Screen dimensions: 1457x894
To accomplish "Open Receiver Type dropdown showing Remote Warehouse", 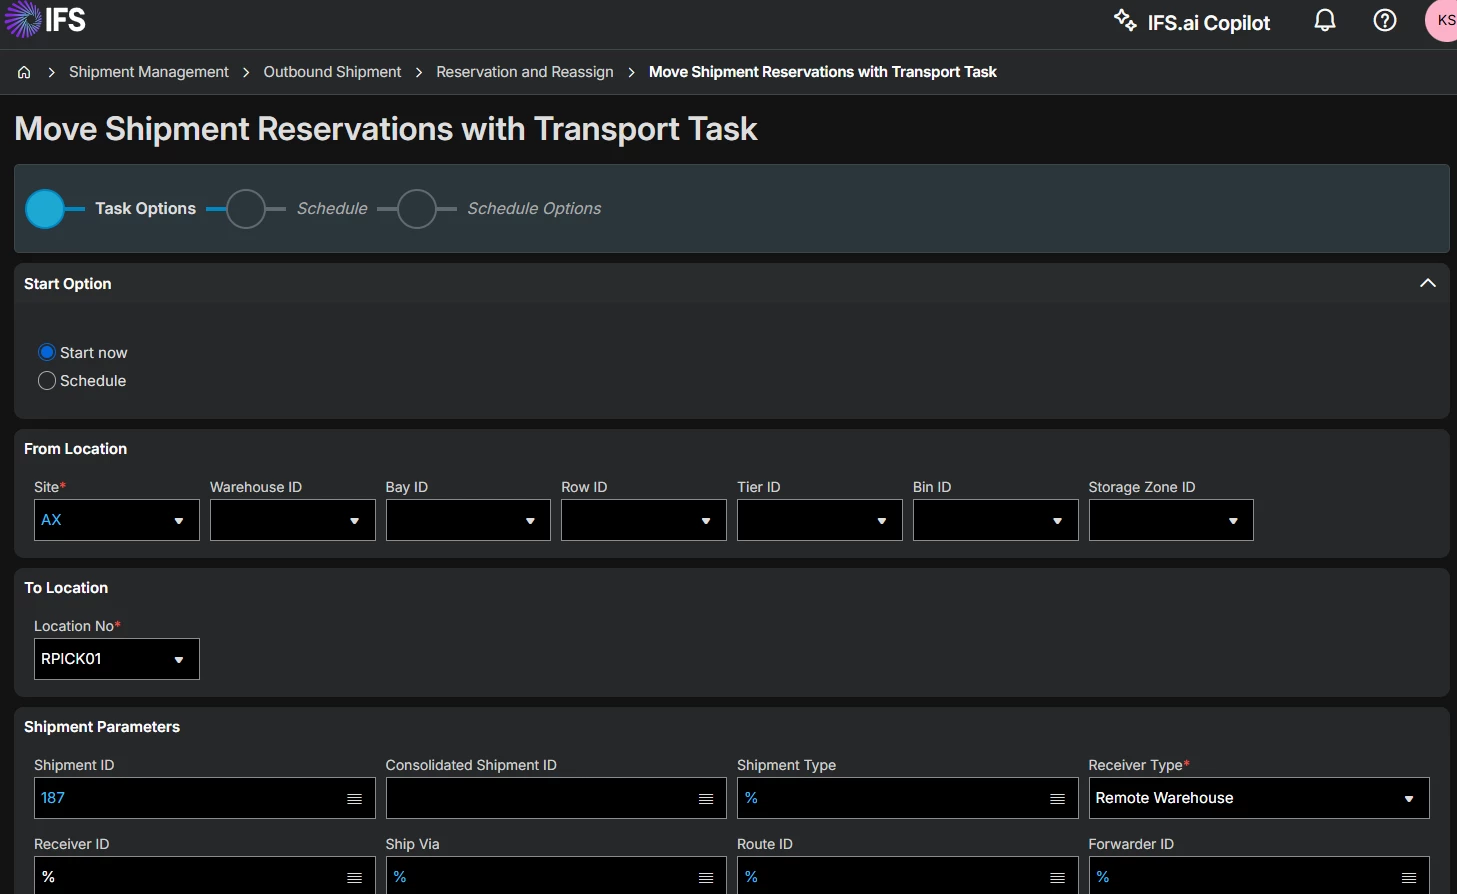I will pos(1258,798).
